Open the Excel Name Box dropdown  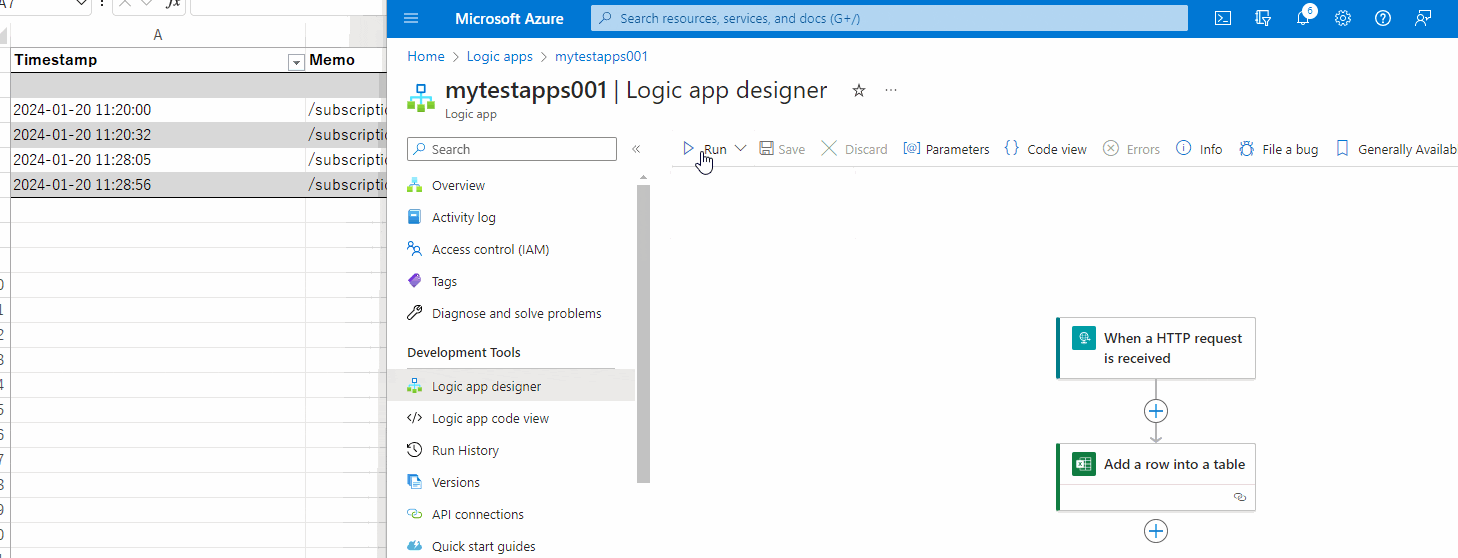(x=83, y=4)
